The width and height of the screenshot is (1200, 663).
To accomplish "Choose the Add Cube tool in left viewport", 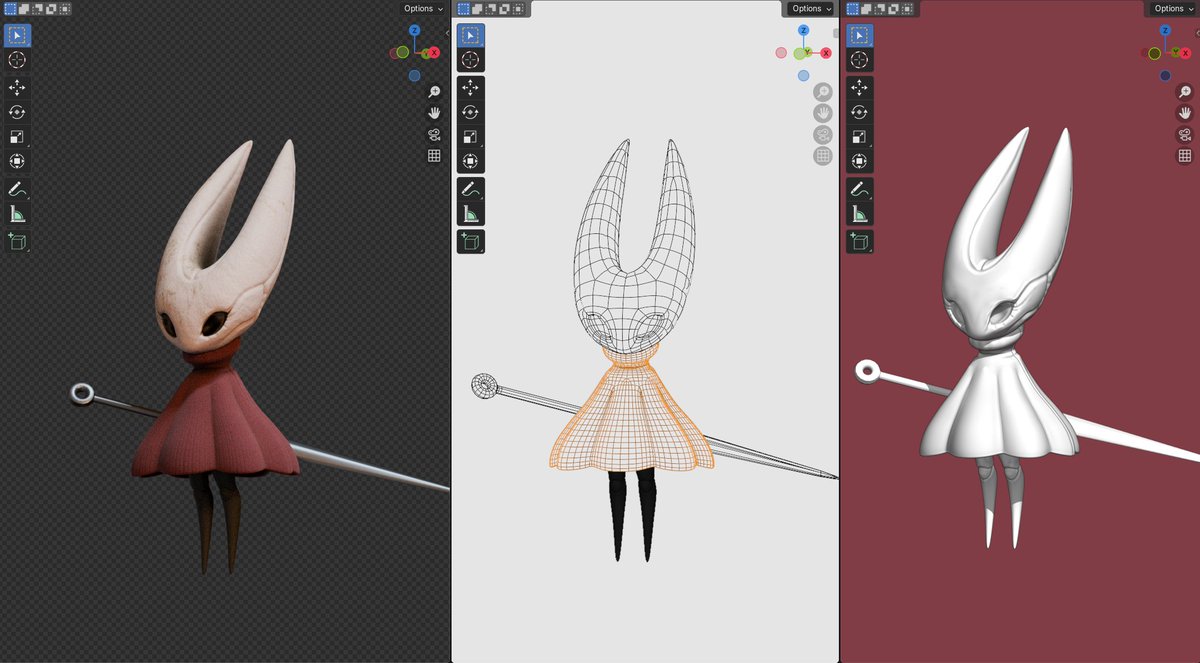I will 17,241.
